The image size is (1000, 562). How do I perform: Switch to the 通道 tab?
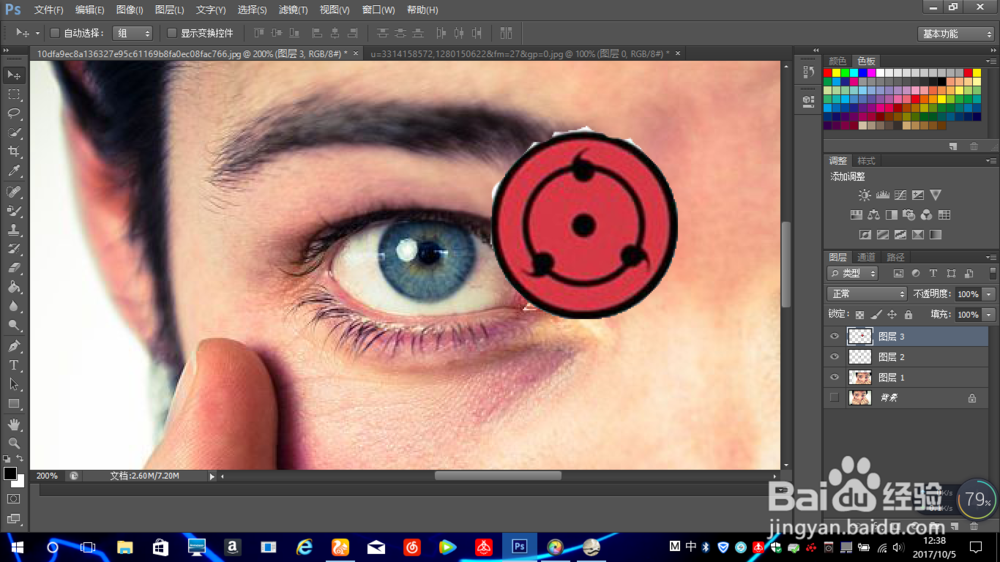coord(865,257)
